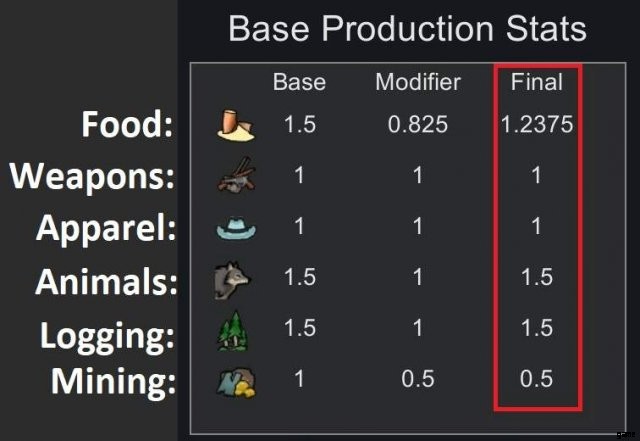The image size is (640, 441).
Task: Click the Final column header
Action: click(537, 82)
